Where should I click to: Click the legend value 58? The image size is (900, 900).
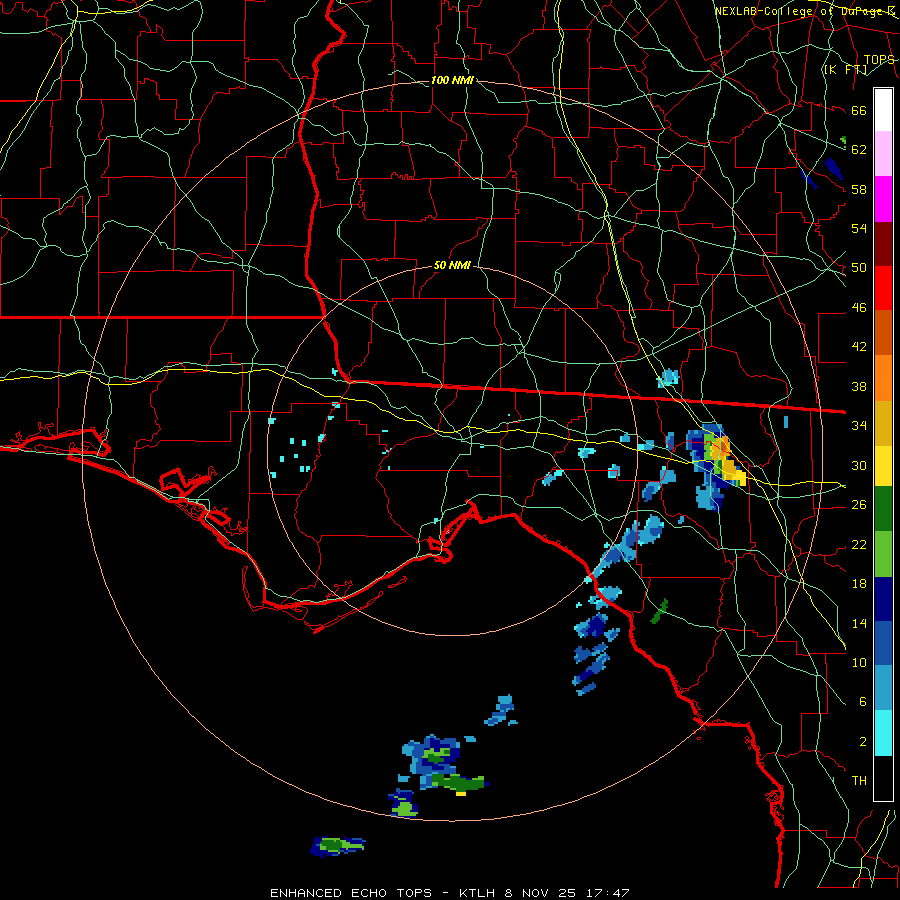(859, 189)
